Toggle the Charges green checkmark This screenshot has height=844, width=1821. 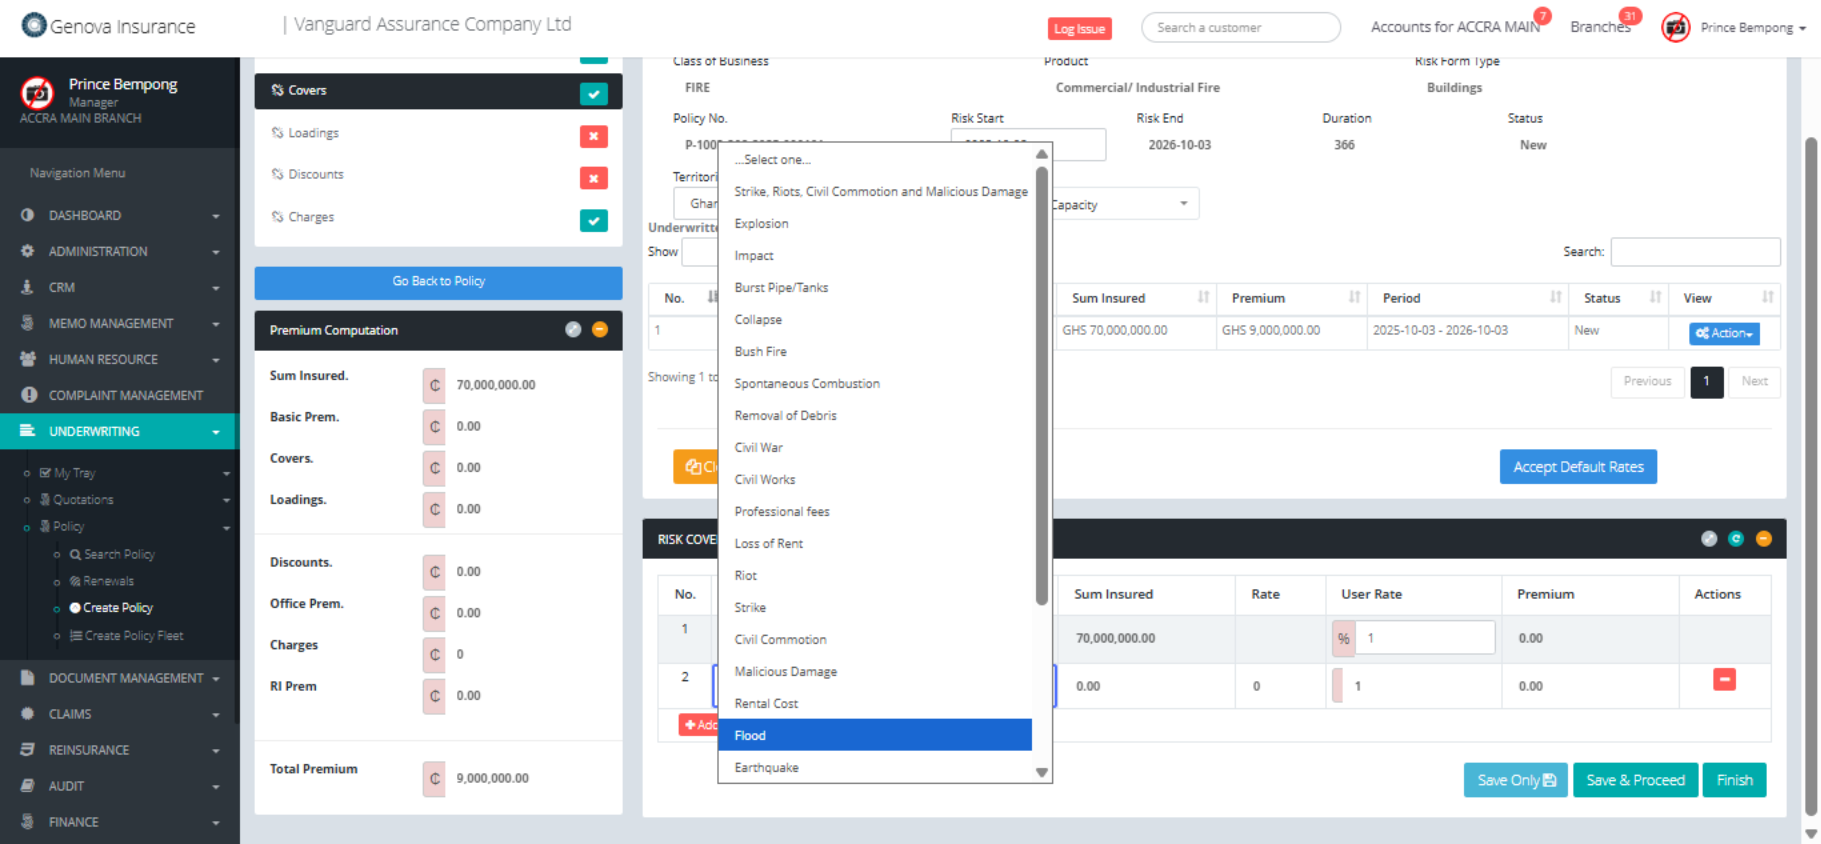pyautogui.click(x=593, y=221)
